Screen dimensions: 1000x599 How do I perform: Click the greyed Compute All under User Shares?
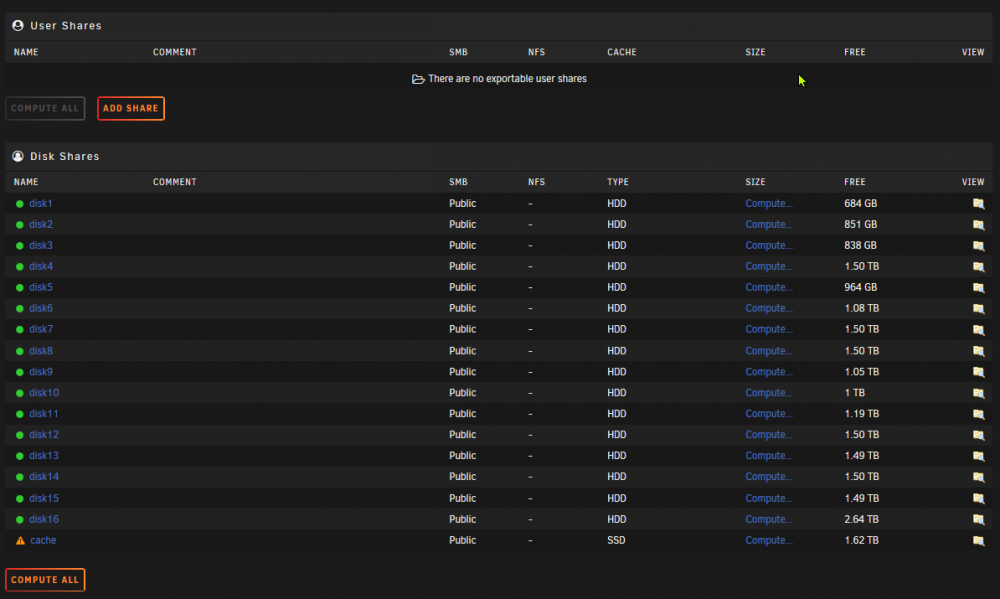[x=45, y=108]
